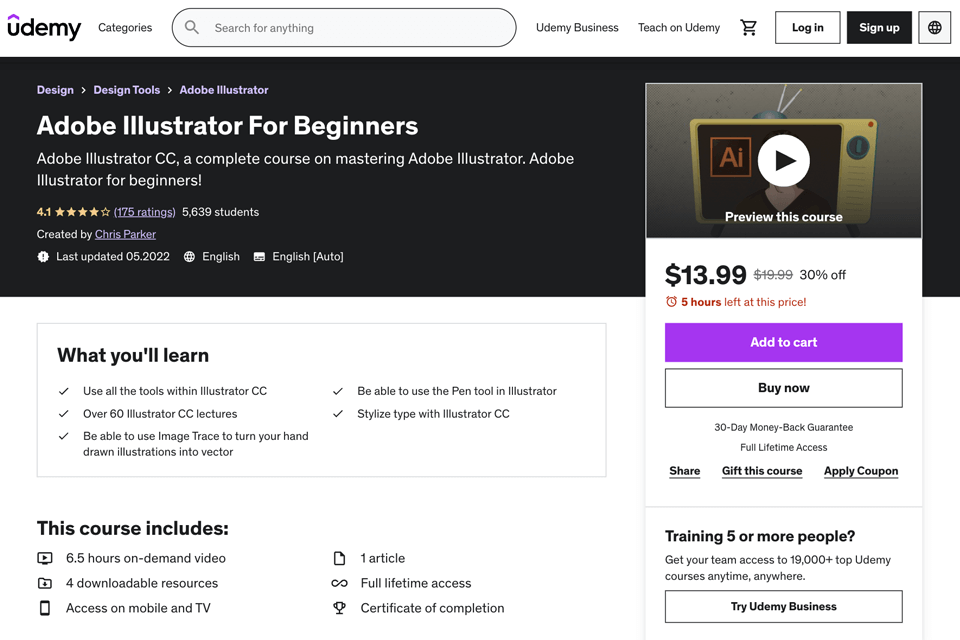Click checkmark next to 'Use all the tools'
960x640 pixels.
click(x=63, y=391)
